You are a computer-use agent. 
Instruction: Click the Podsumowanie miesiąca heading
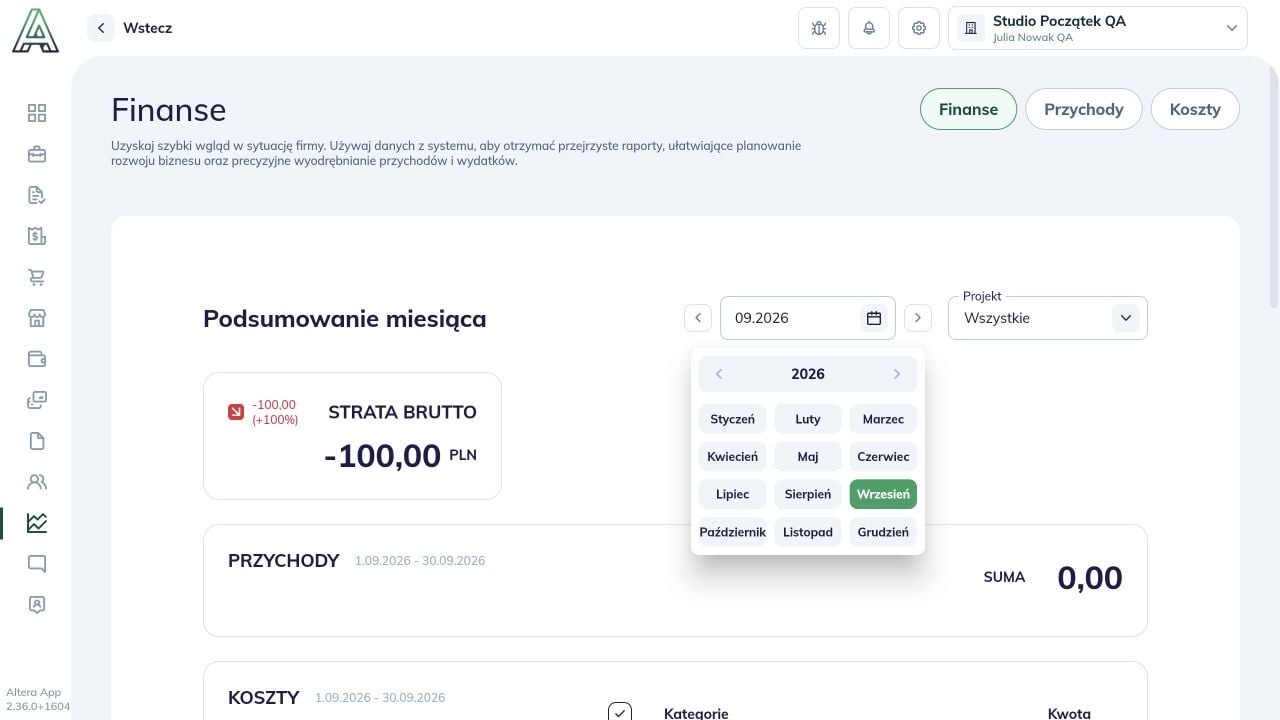[x=345, y=319]
